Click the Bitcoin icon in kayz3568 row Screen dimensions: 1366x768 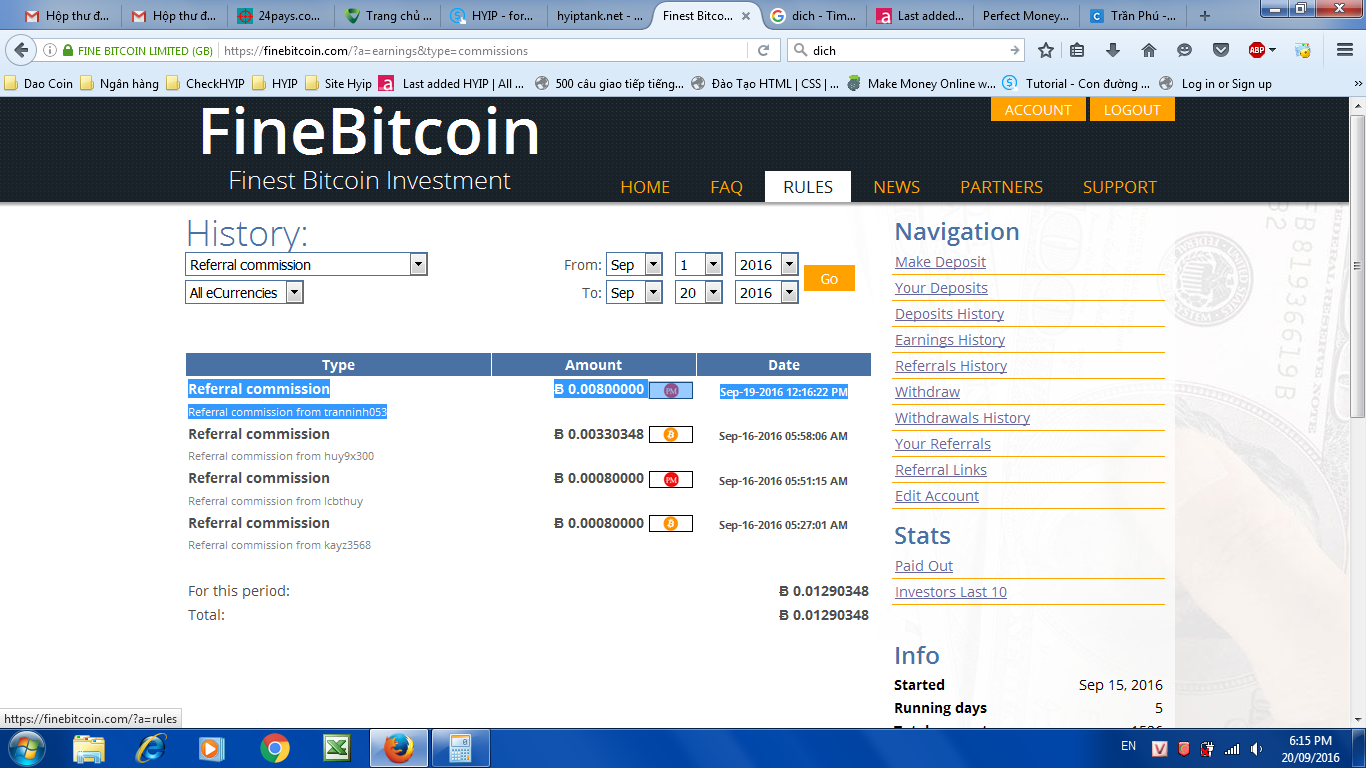coord(671,523)
